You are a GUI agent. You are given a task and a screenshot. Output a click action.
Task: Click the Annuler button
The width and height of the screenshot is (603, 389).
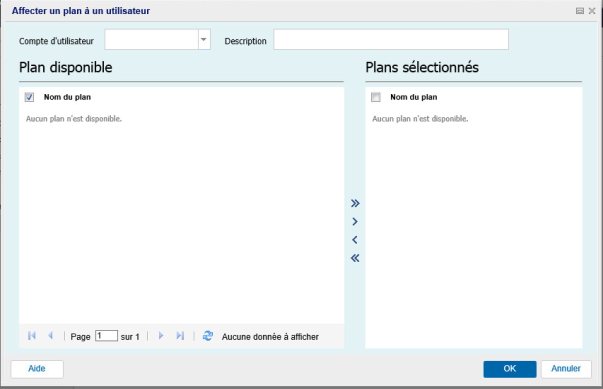tap(566, 369)
